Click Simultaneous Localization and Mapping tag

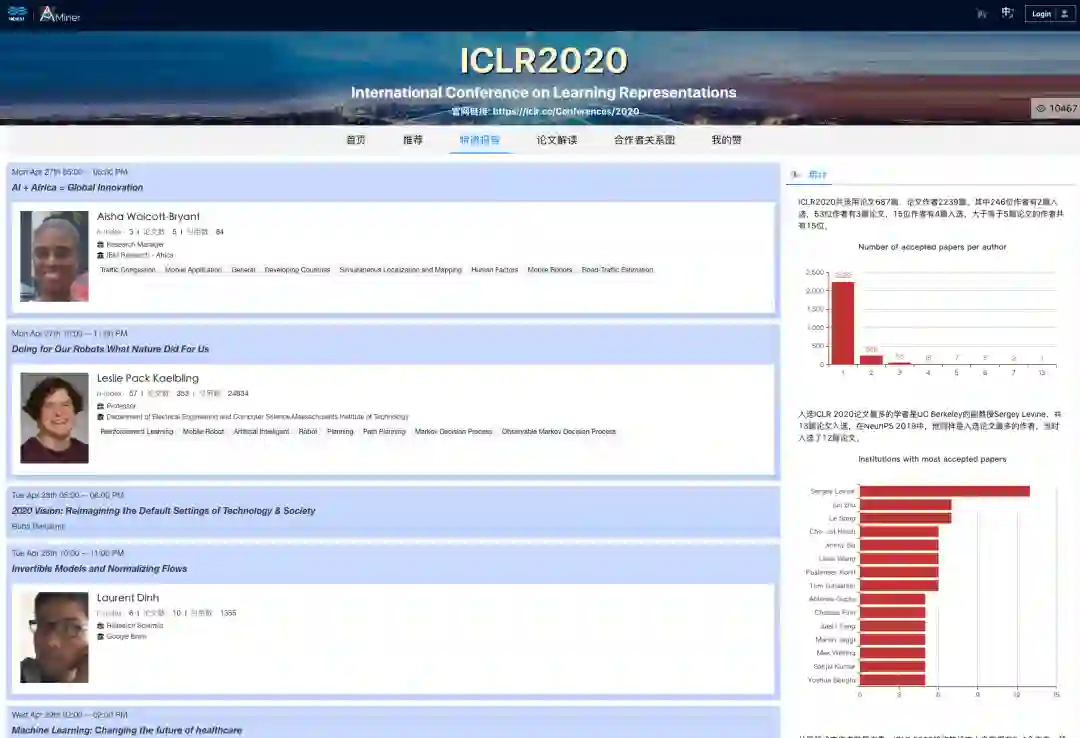(x=400, y=270)
